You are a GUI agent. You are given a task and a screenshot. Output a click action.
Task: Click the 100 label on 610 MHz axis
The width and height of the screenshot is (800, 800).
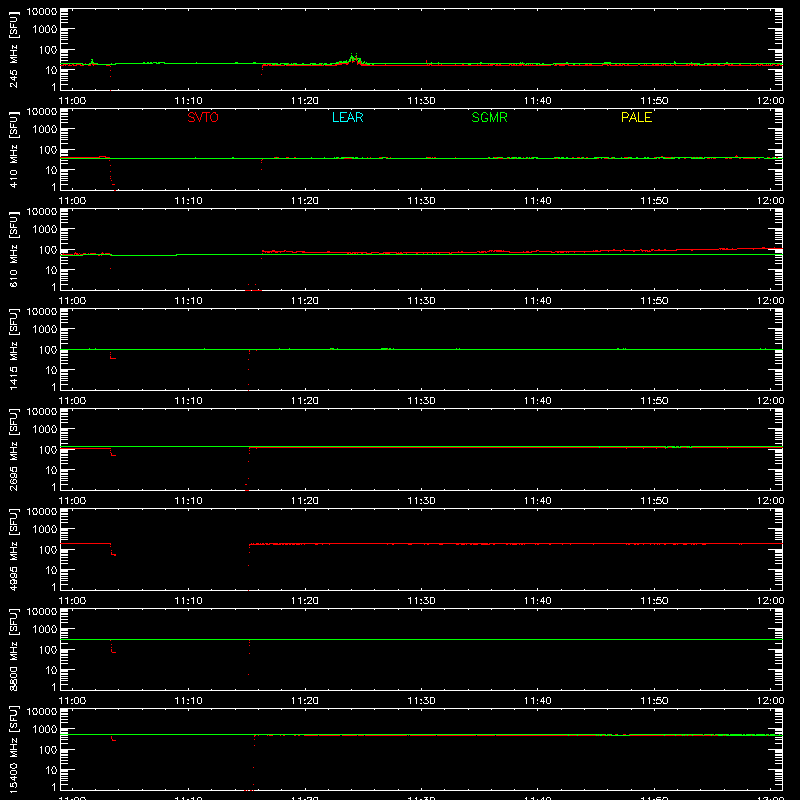(48, 249)
